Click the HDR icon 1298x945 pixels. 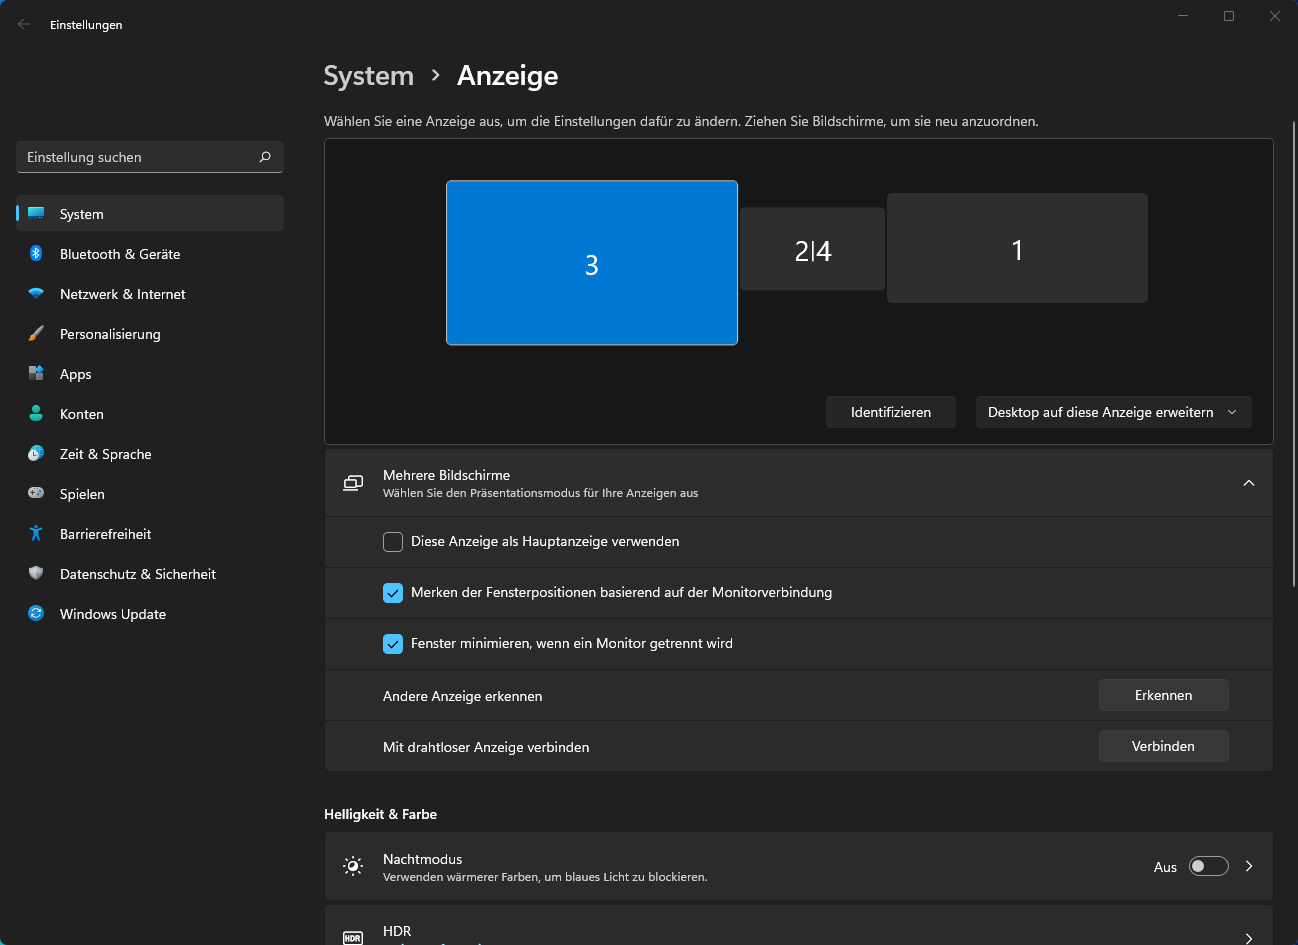click(353, 938)
